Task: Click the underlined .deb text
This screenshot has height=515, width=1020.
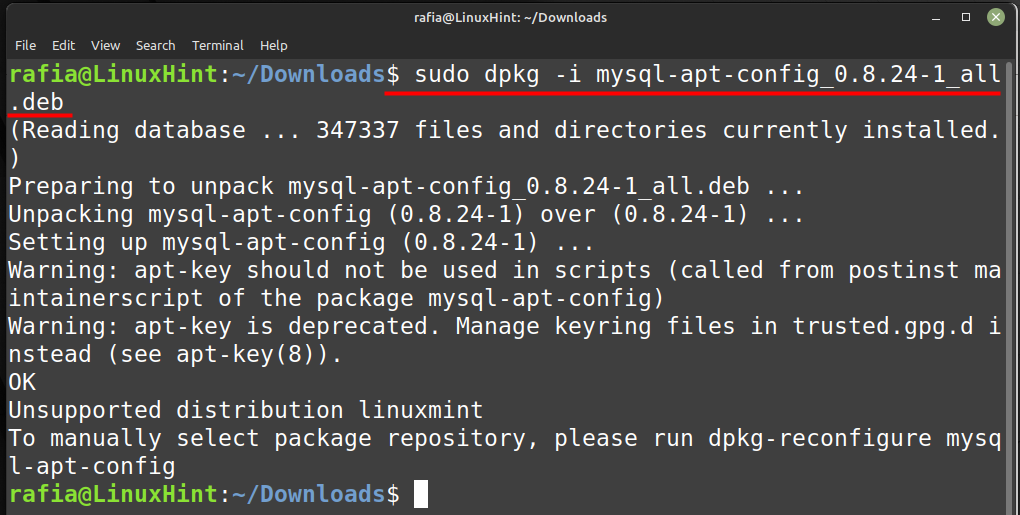Action: 36,103
